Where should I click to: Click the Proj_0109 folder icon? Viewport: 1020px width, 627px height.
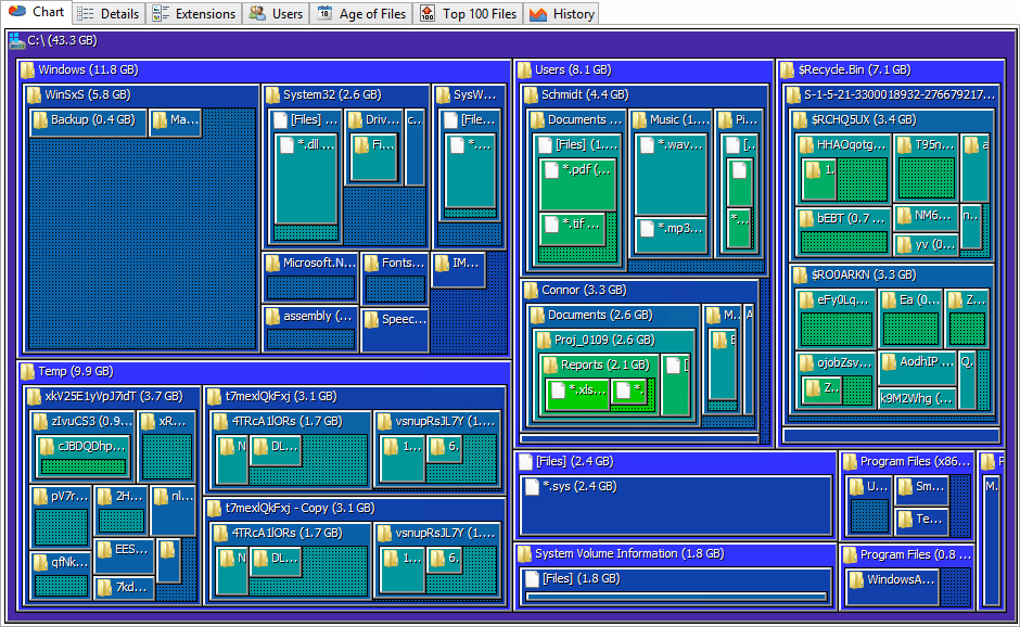coord(543,340)
